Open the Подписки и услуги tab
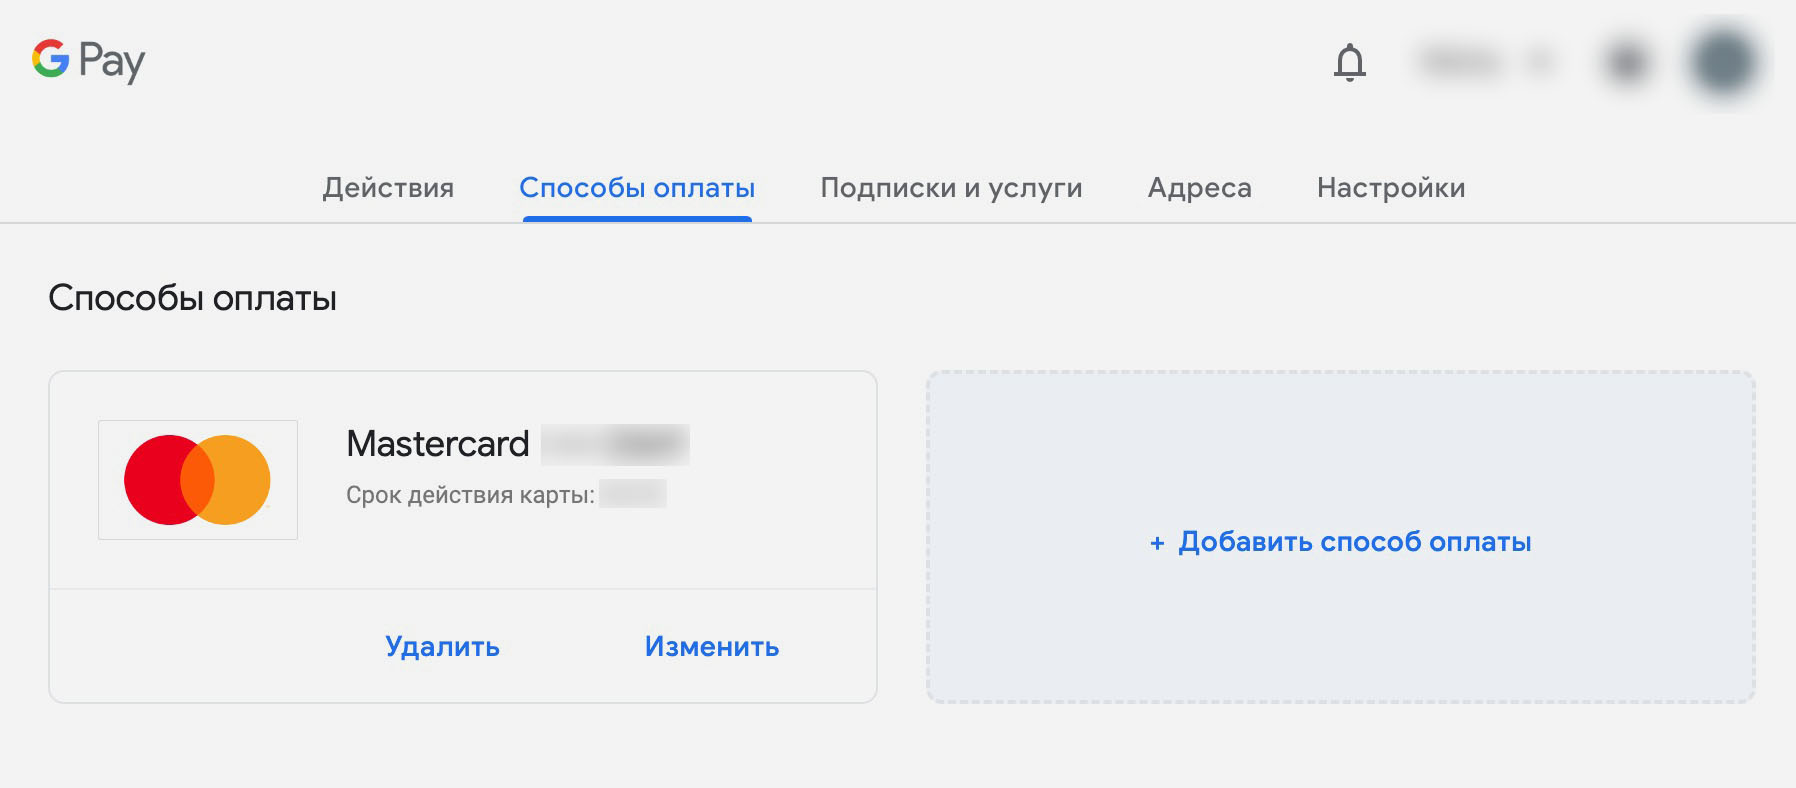The width and height of the screenshot is (1796, 788). 951,188
